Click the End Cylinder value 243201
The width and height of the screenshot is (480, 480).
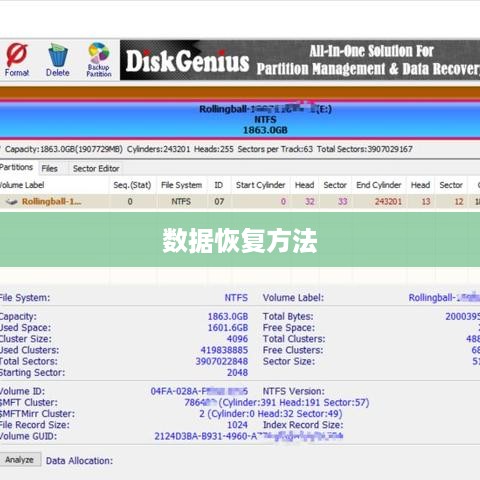click(388, 201)
